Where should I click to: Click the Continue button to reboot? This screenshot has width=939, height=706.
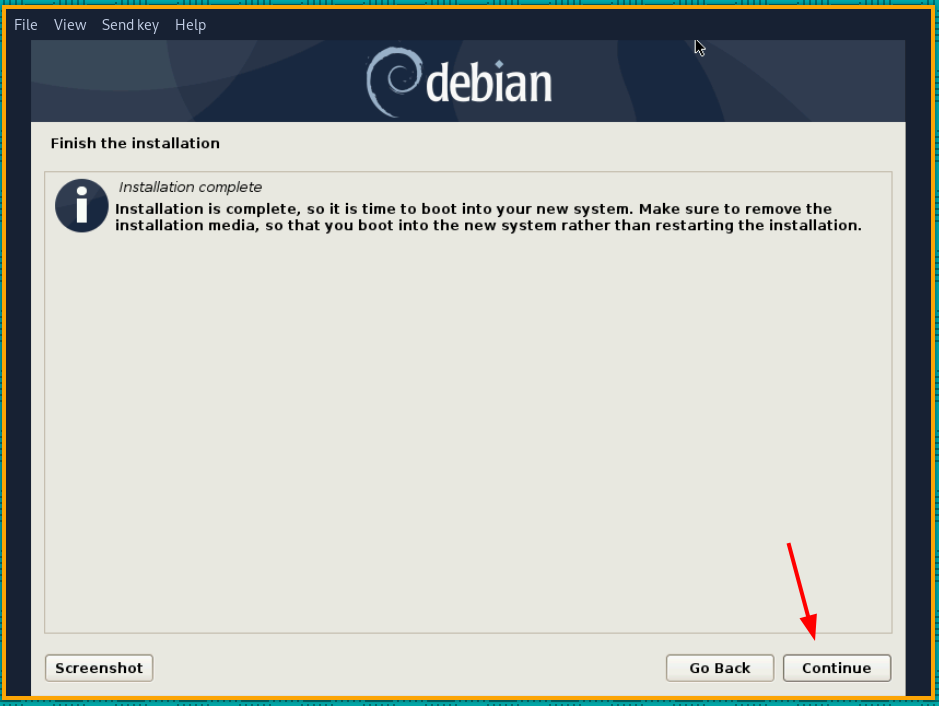coord(837,668)
